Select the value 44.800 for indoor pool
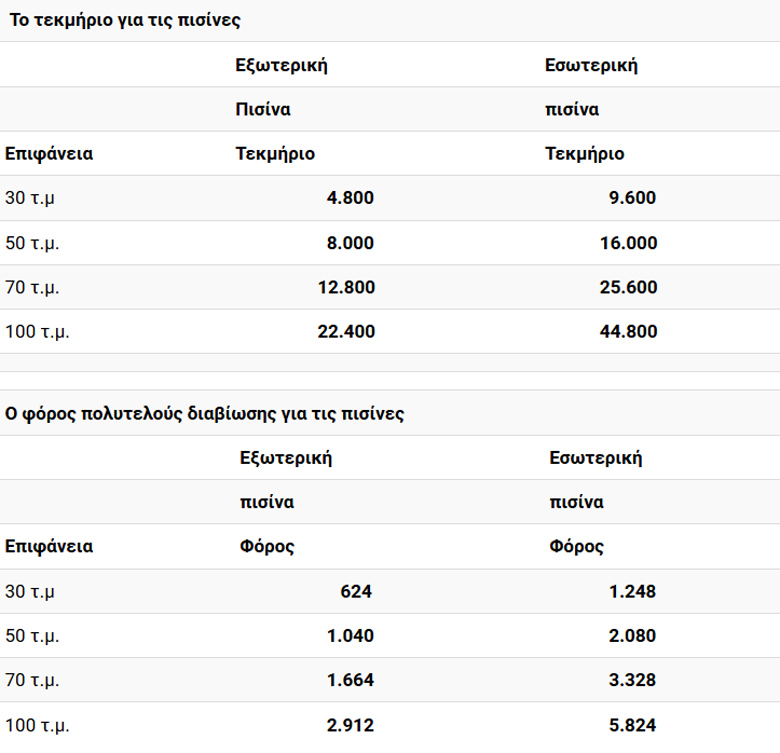 (628, 332)
